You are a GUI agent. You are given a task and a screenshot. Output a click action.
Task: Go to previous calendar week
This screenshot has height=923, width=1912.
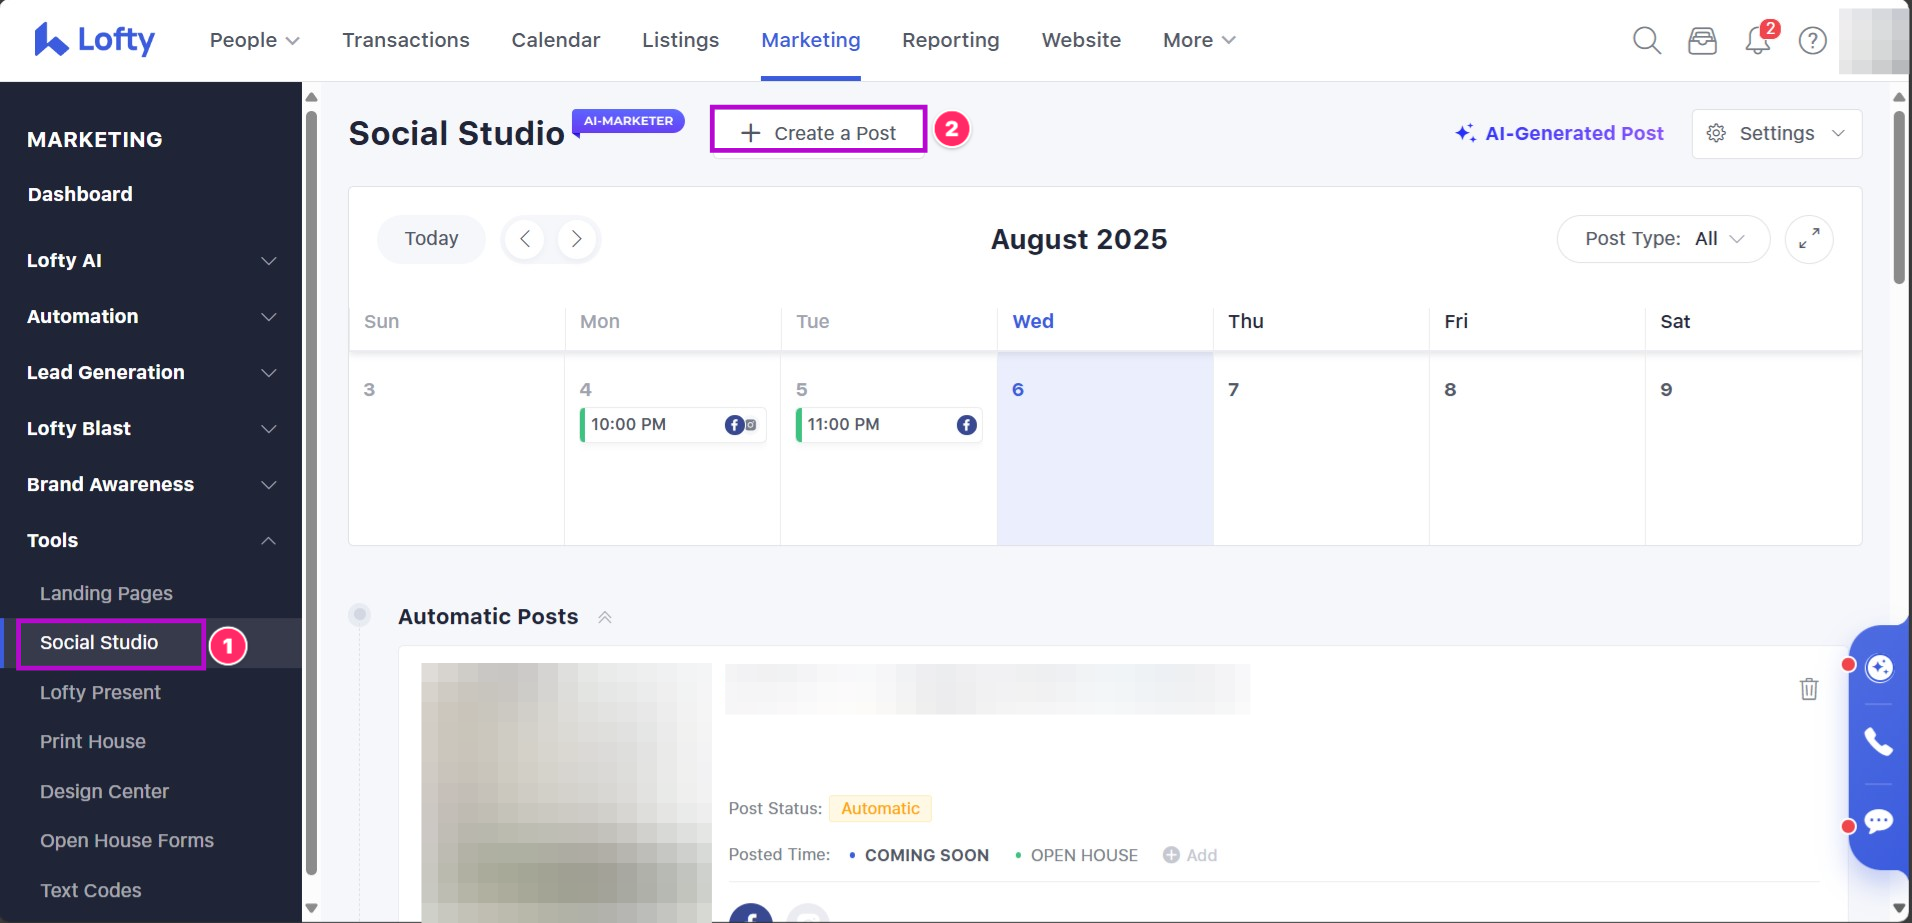point(525,239)
